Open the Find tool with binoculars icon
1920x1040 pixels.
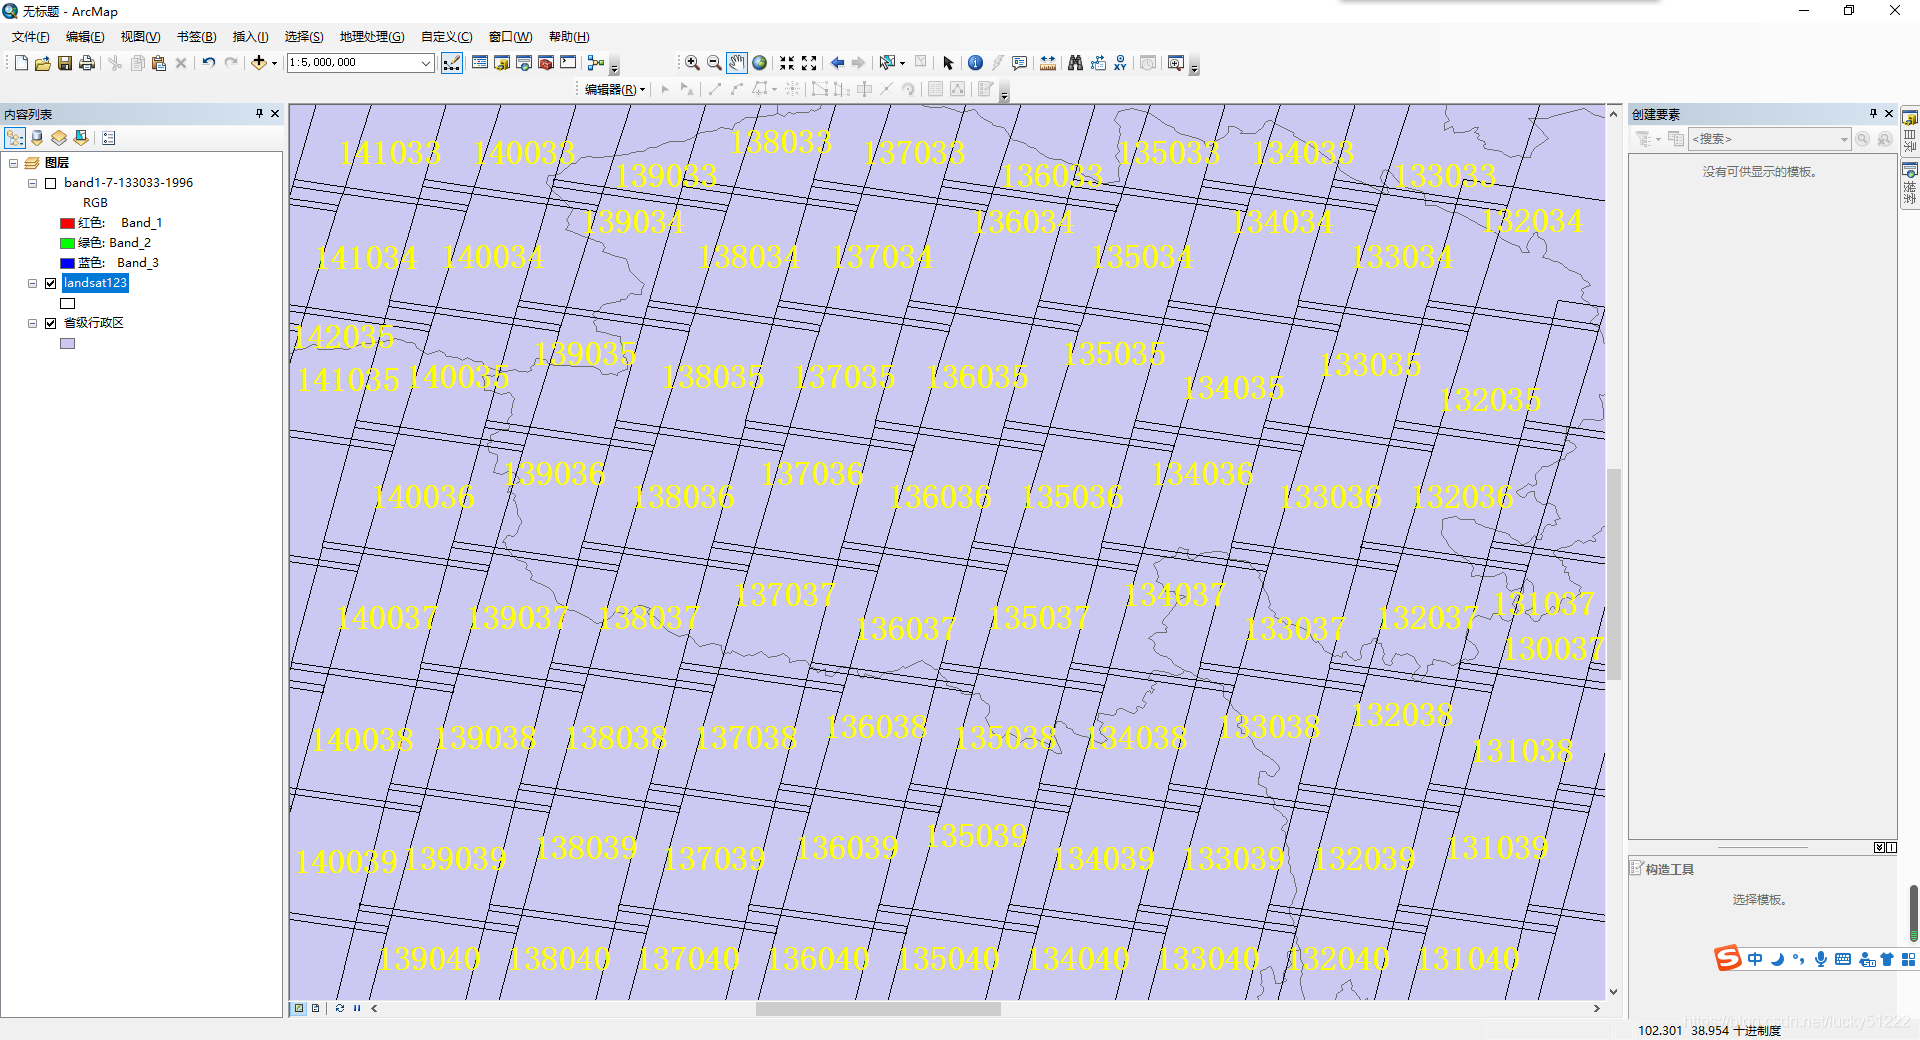1075,62
